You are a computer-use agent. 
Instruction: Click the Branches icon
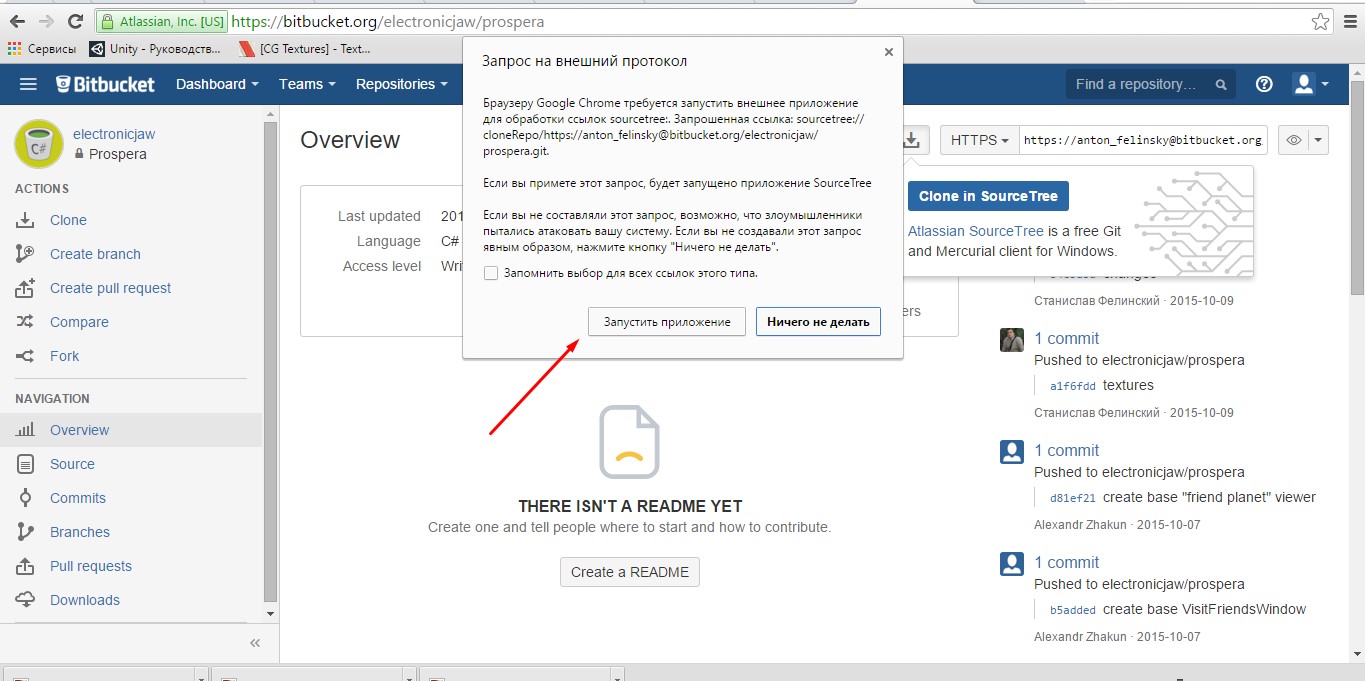click(x=26, y=532)
